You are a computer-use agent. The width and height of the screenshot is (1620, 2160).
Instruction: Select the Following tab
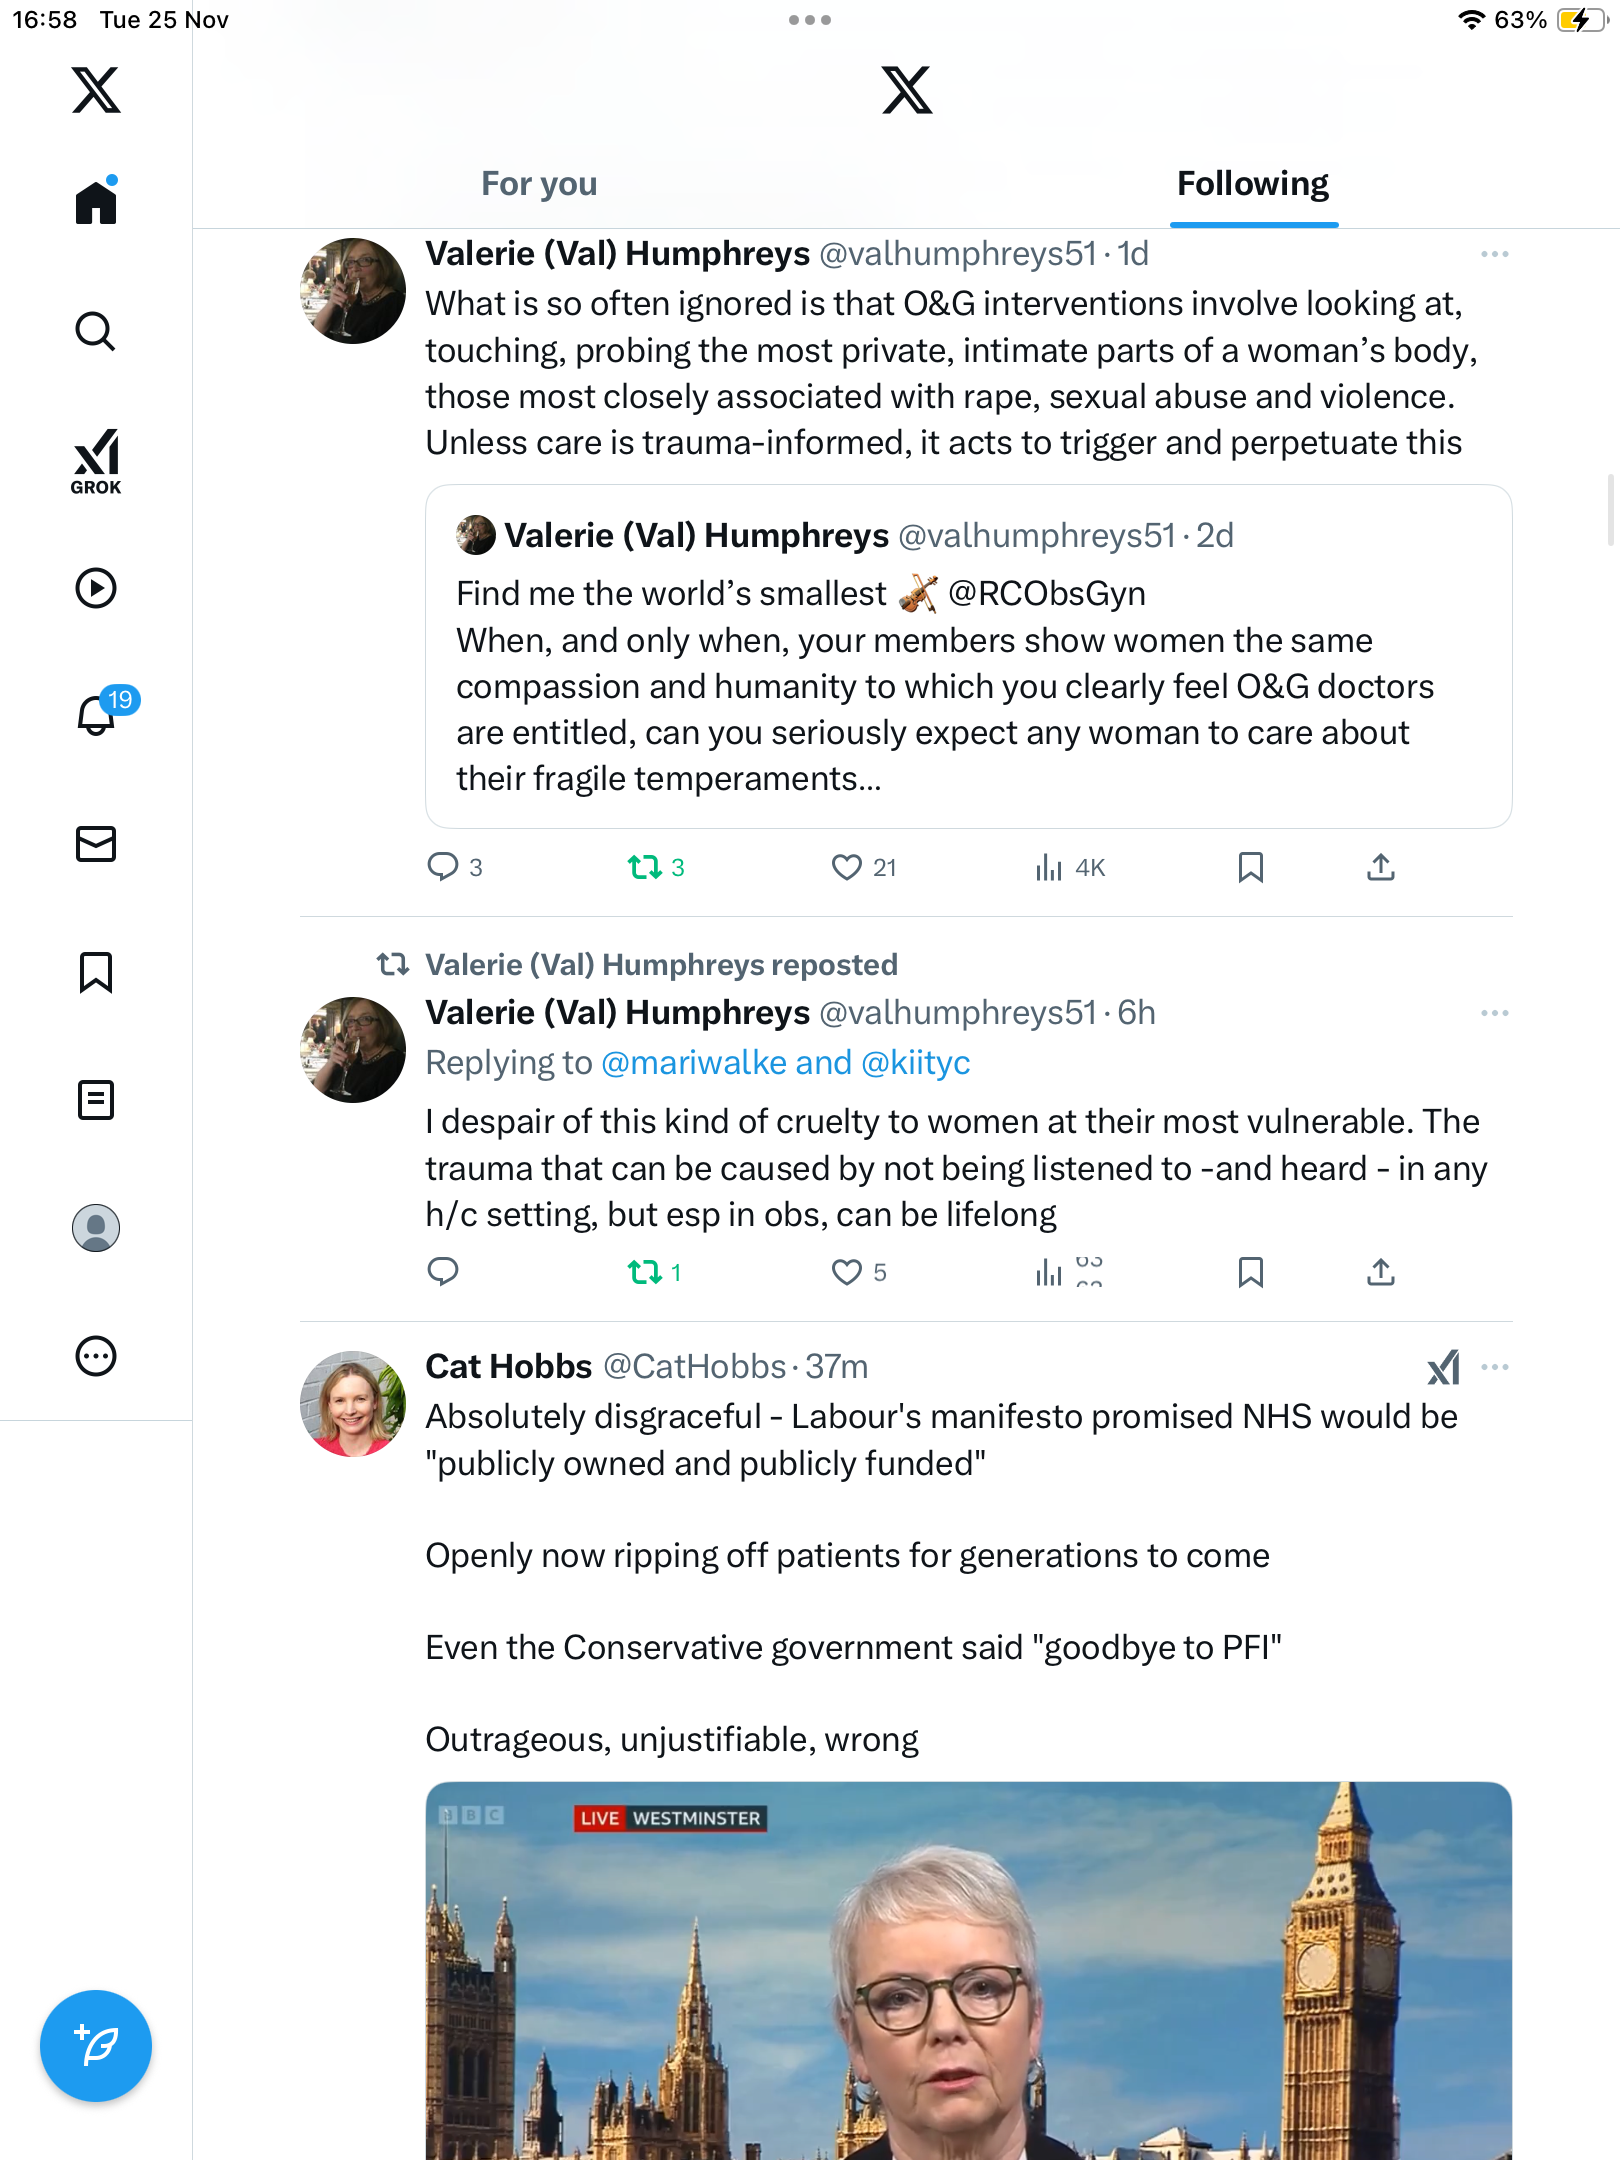tap(1253, 184)
